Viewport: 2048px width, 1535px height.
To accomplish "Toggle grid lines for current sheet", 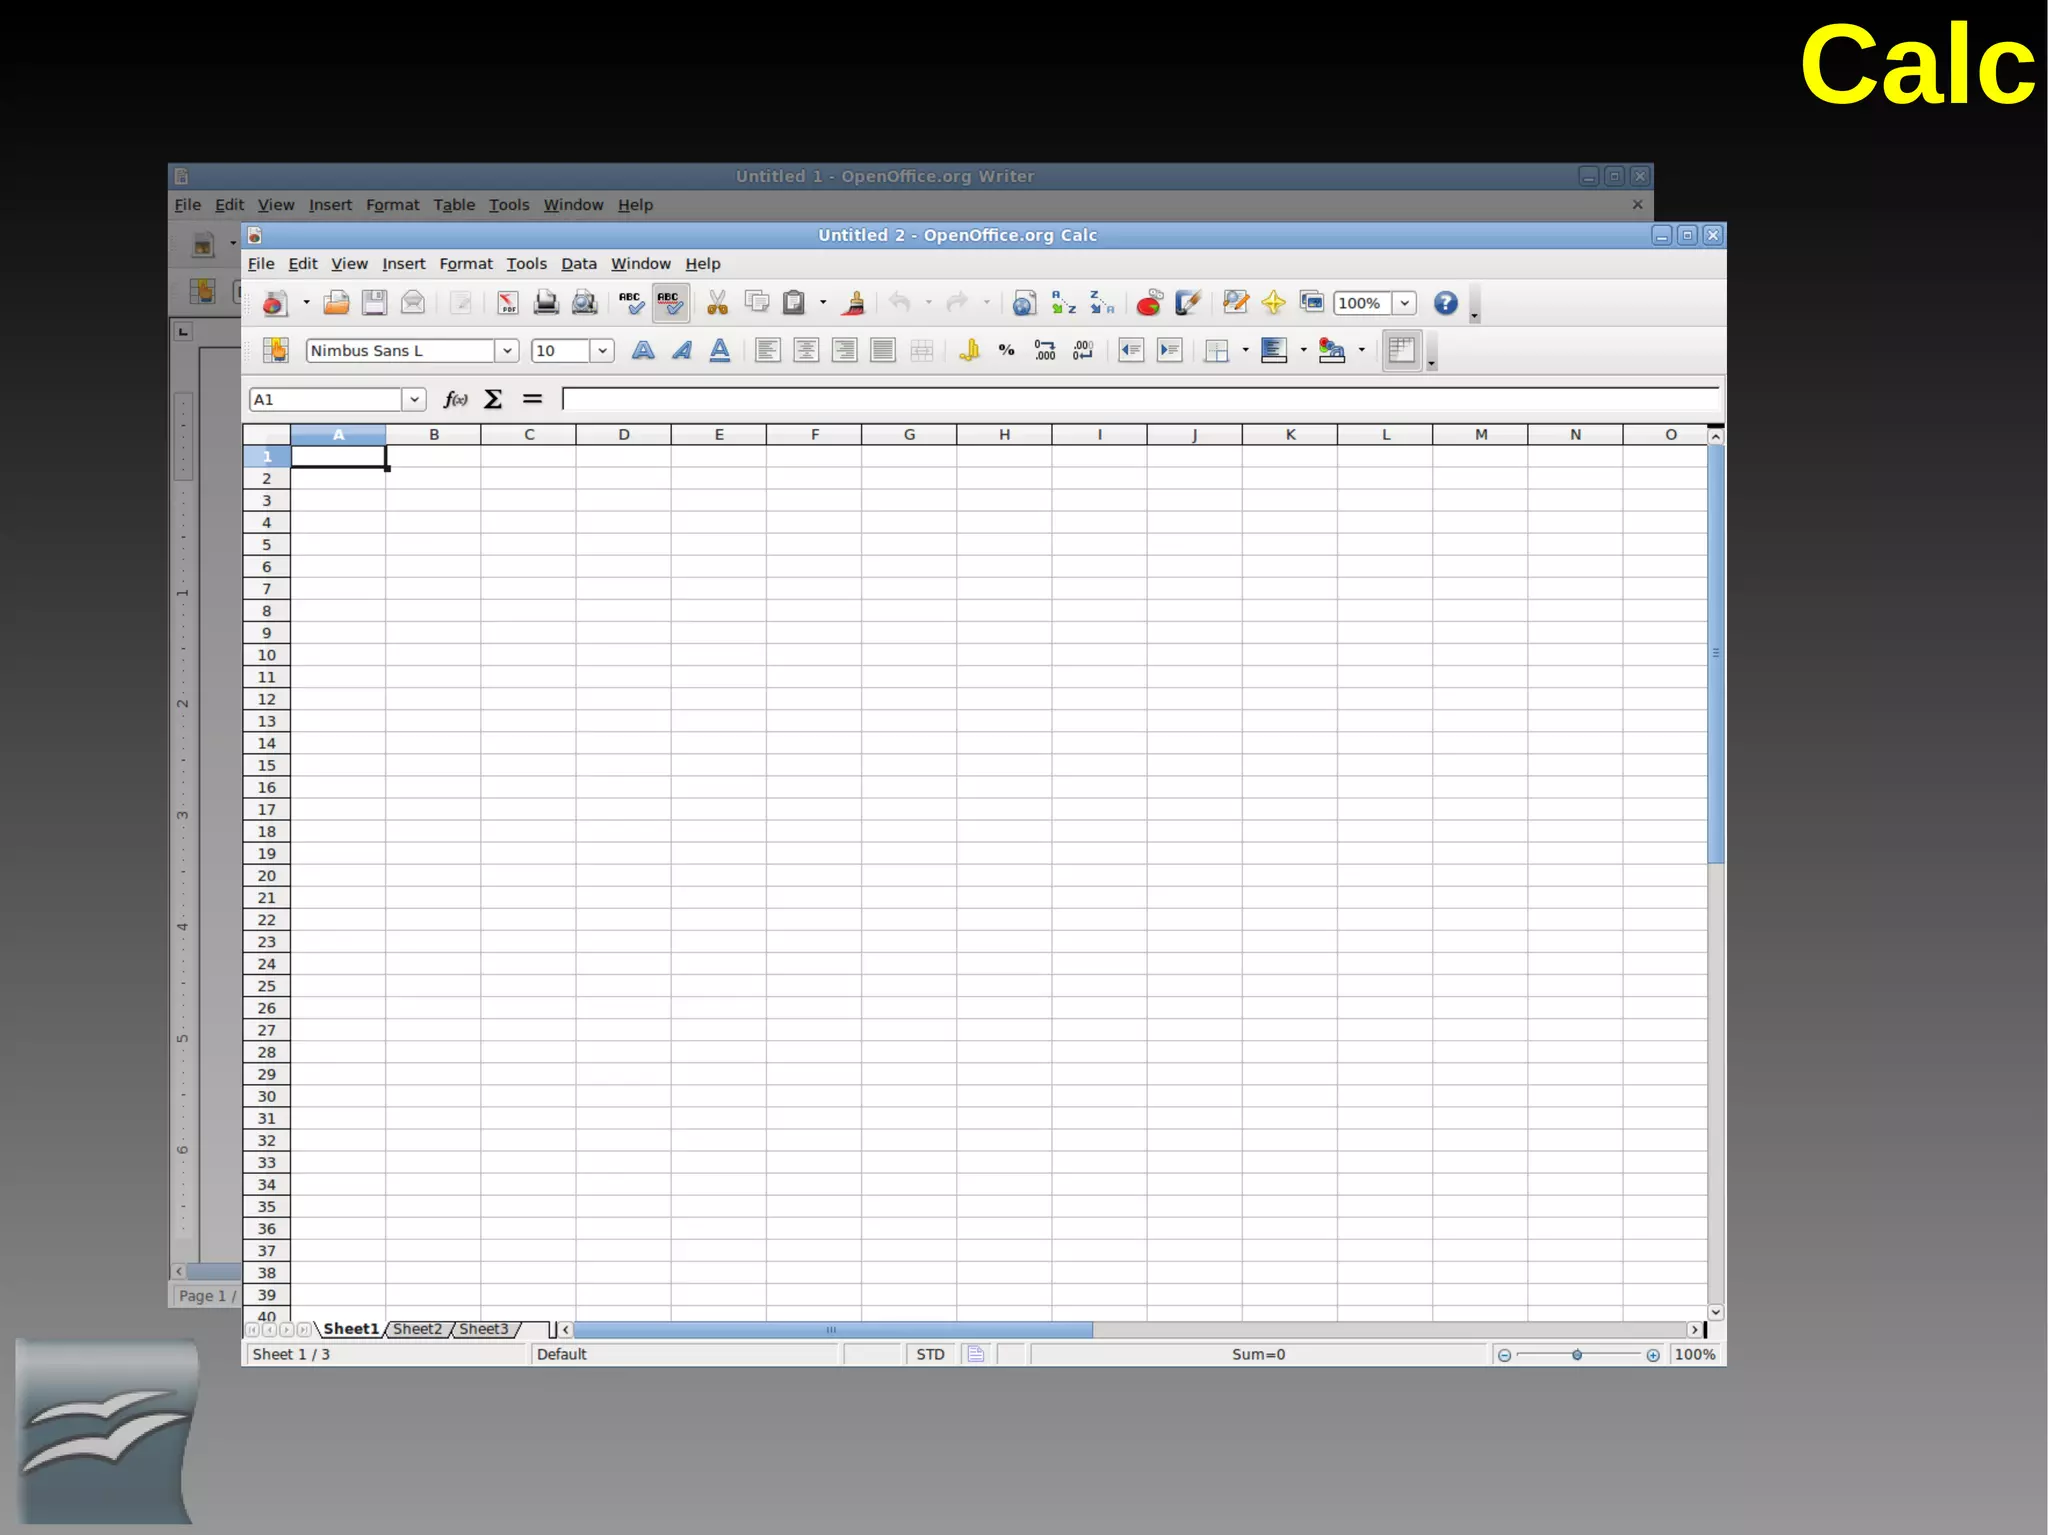I will pos(1402,351).
